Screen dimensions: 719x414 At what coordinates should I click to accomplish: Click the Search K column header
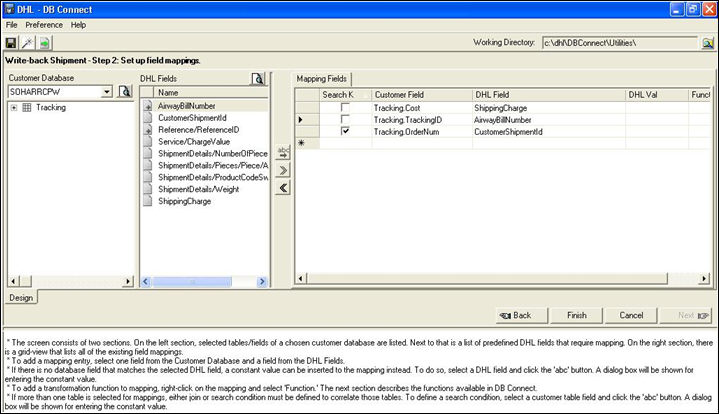345,95
